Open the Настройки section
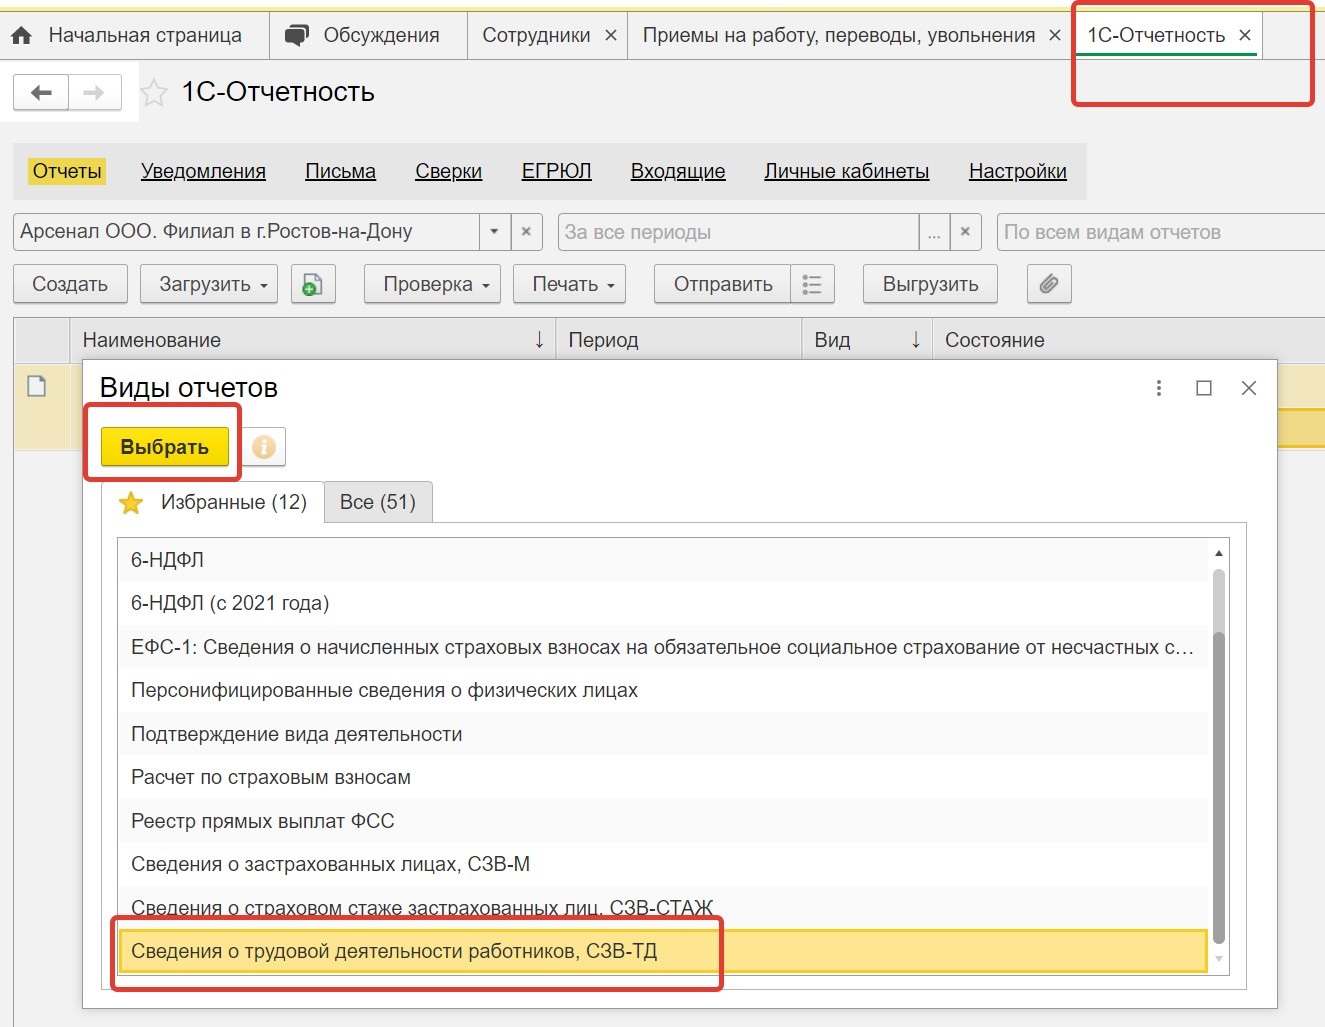 click(x=1017, y=172)
